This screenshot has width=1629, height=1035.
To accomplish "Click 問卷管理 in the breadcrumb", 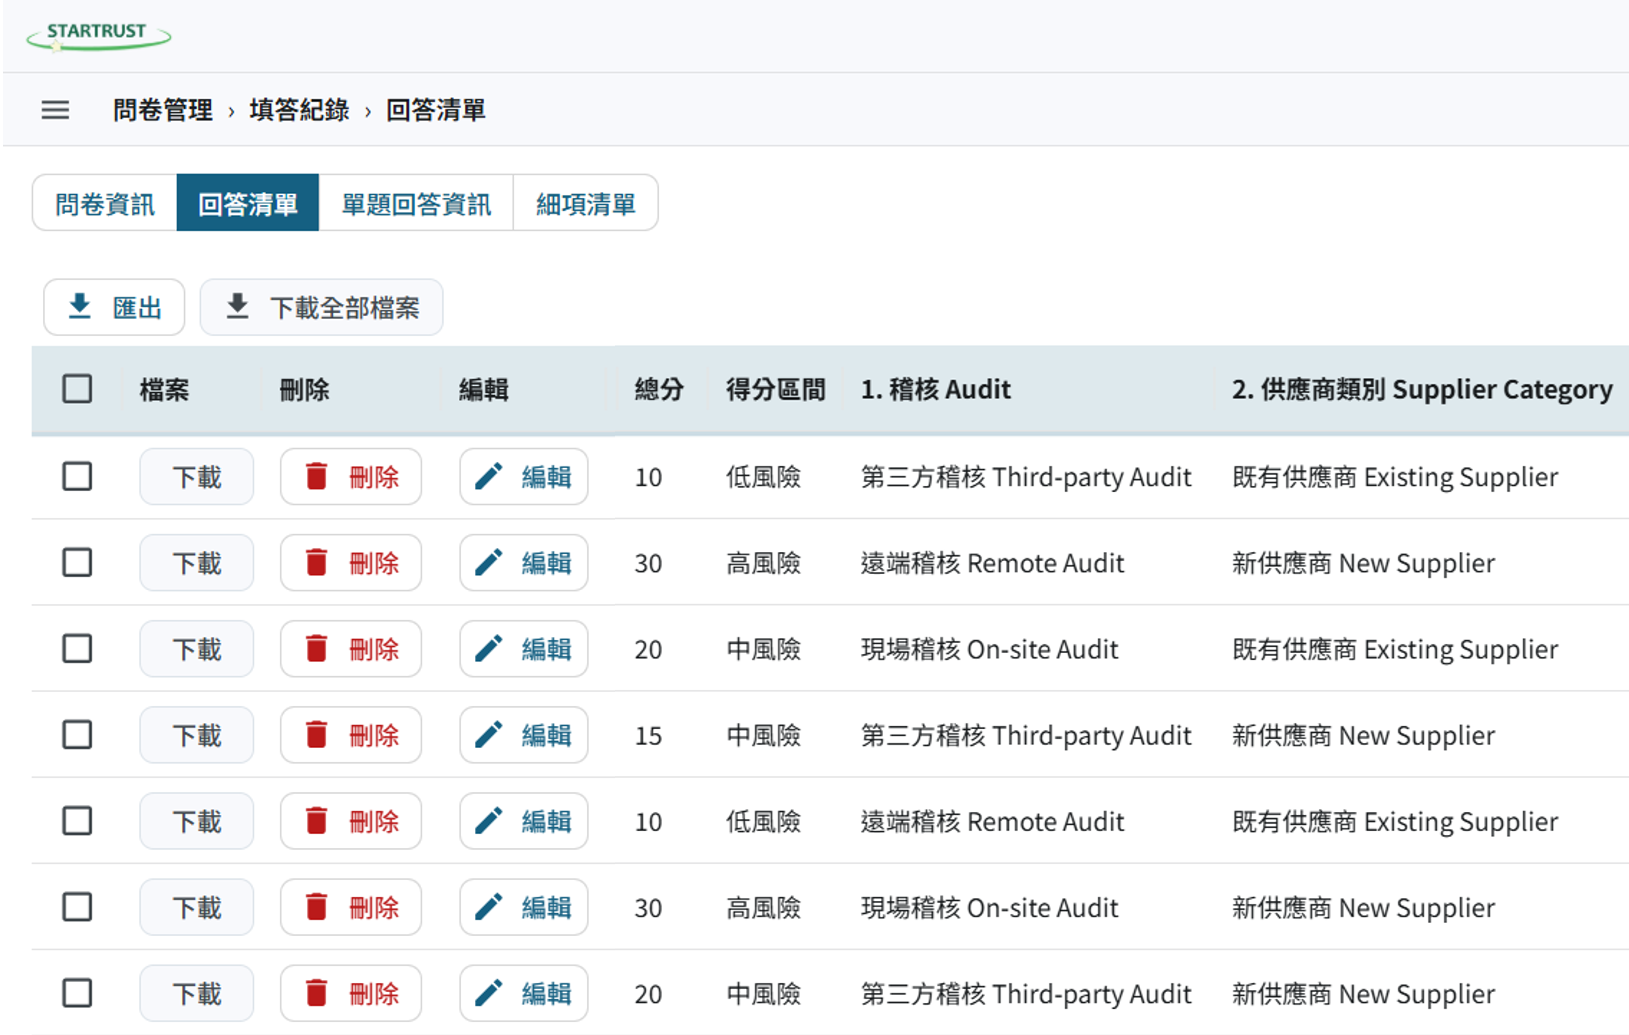I will pyautogui.click(x=163, y=110).
